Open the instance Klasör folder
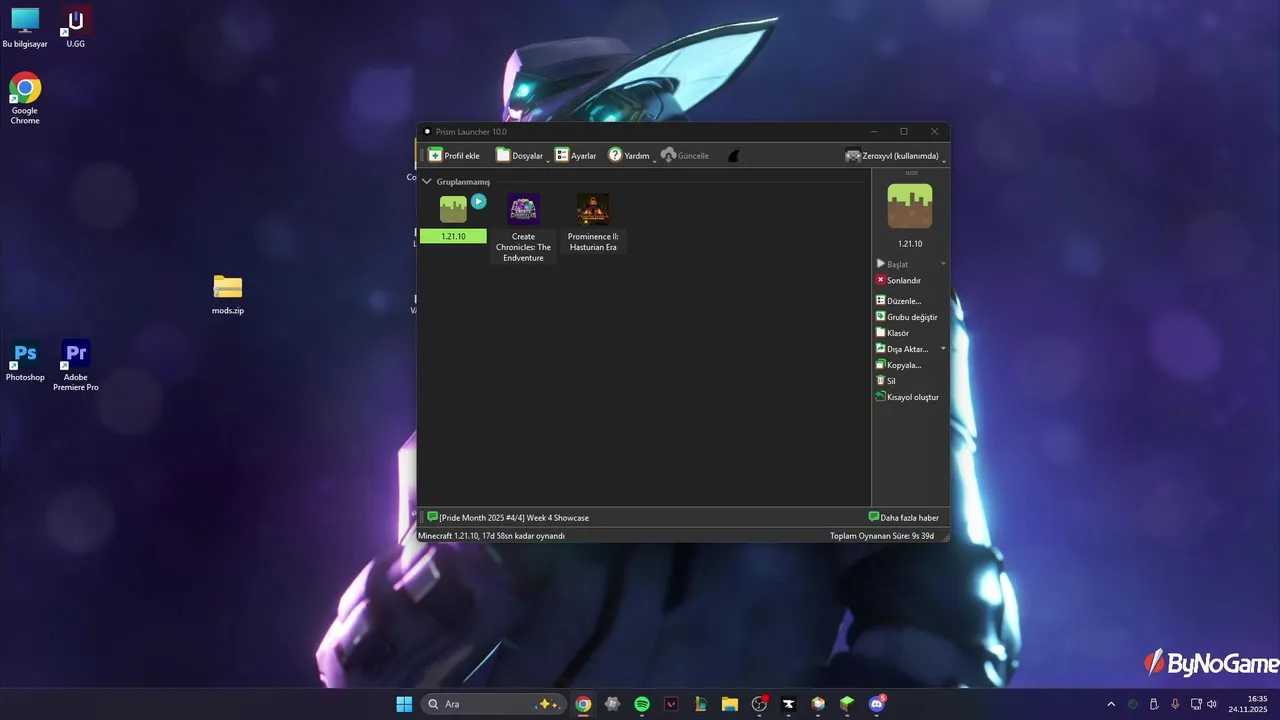 point(892,333)
